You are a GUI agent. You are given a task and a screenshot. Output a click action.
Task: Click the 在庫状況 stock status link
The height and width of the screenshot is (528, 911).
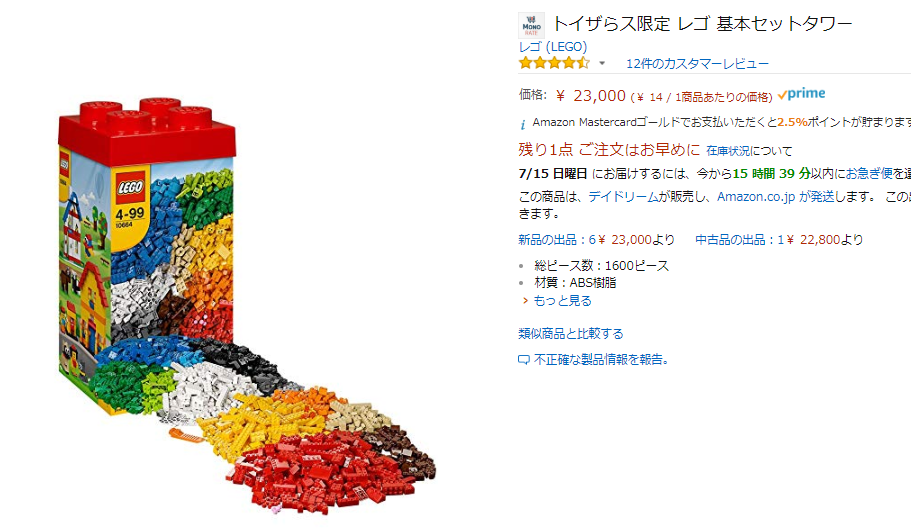tap(728, 151)
